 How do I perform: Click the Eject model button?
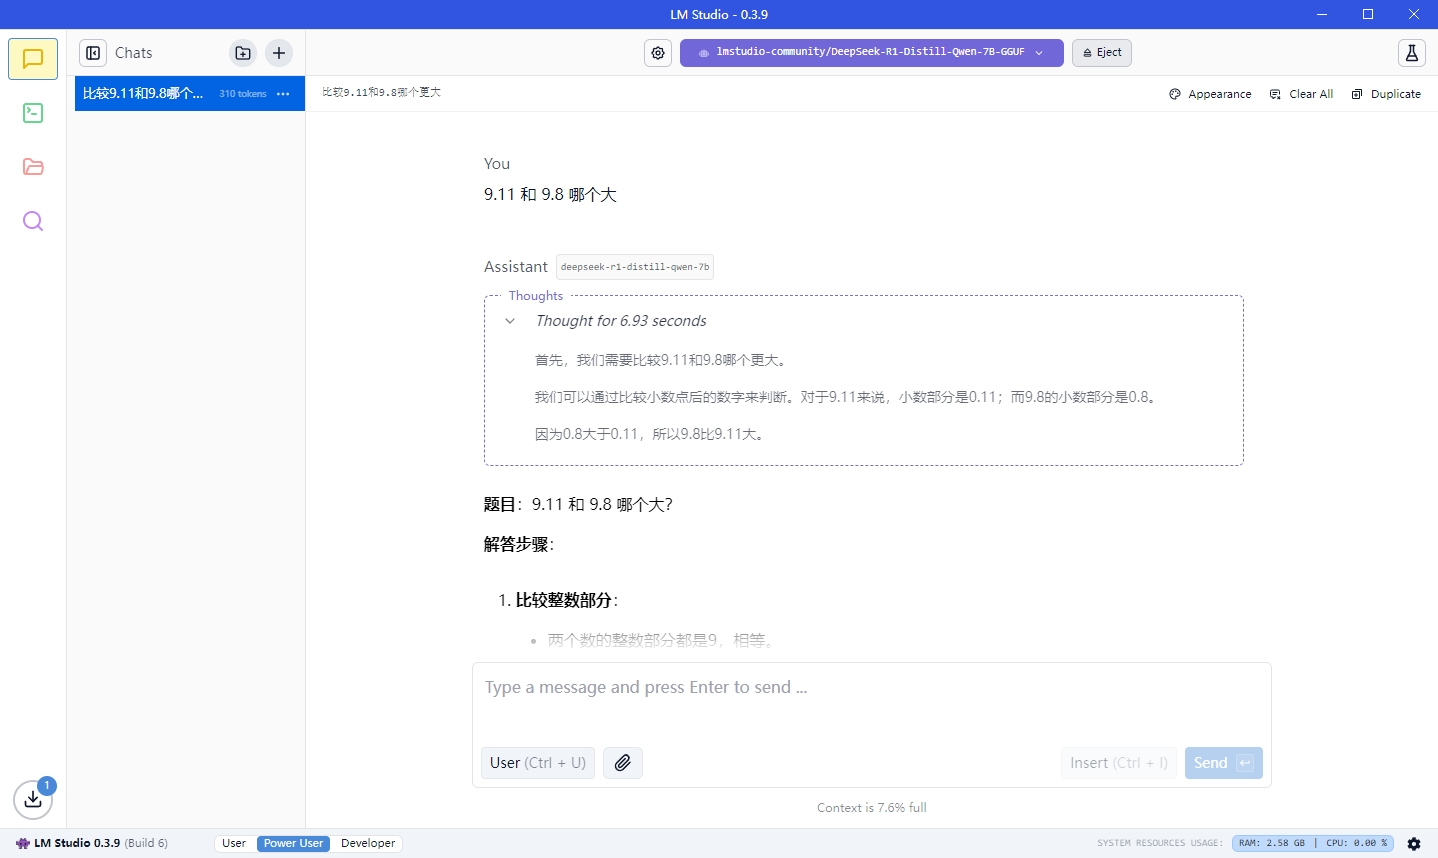(x=1102, y=53)
